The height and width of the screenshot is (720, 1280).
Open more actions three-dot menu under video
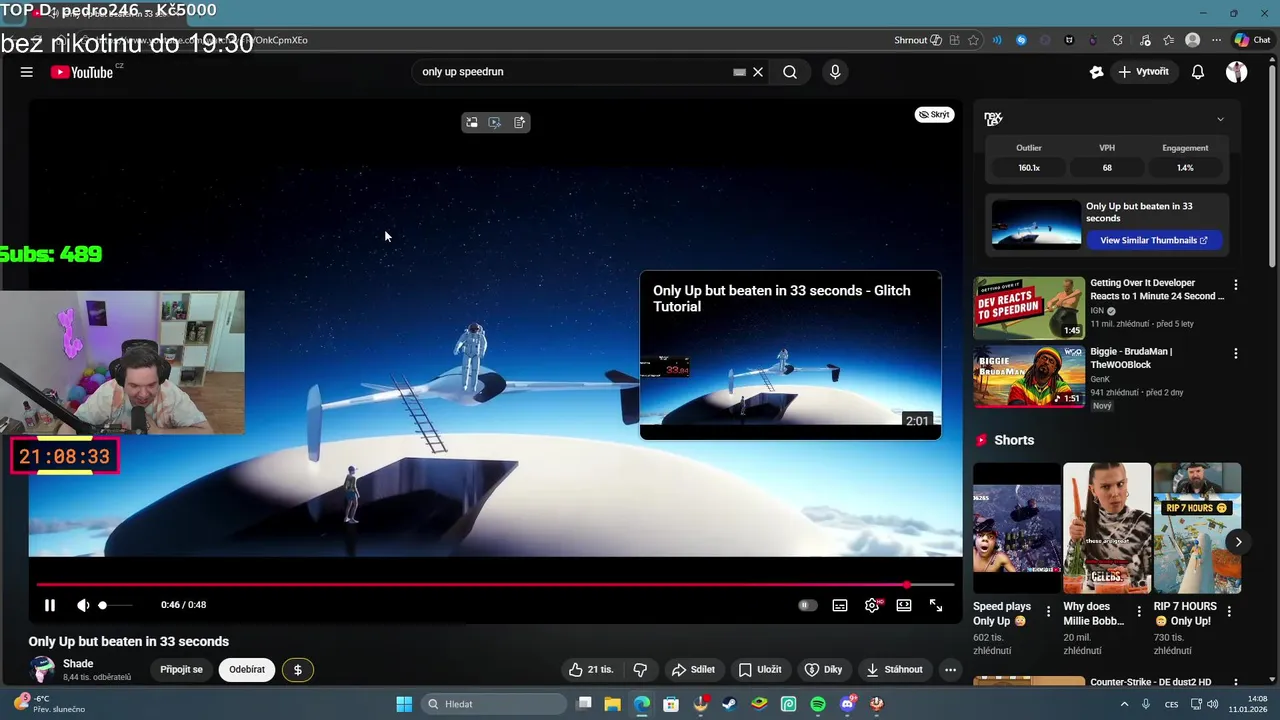(950, 669)
